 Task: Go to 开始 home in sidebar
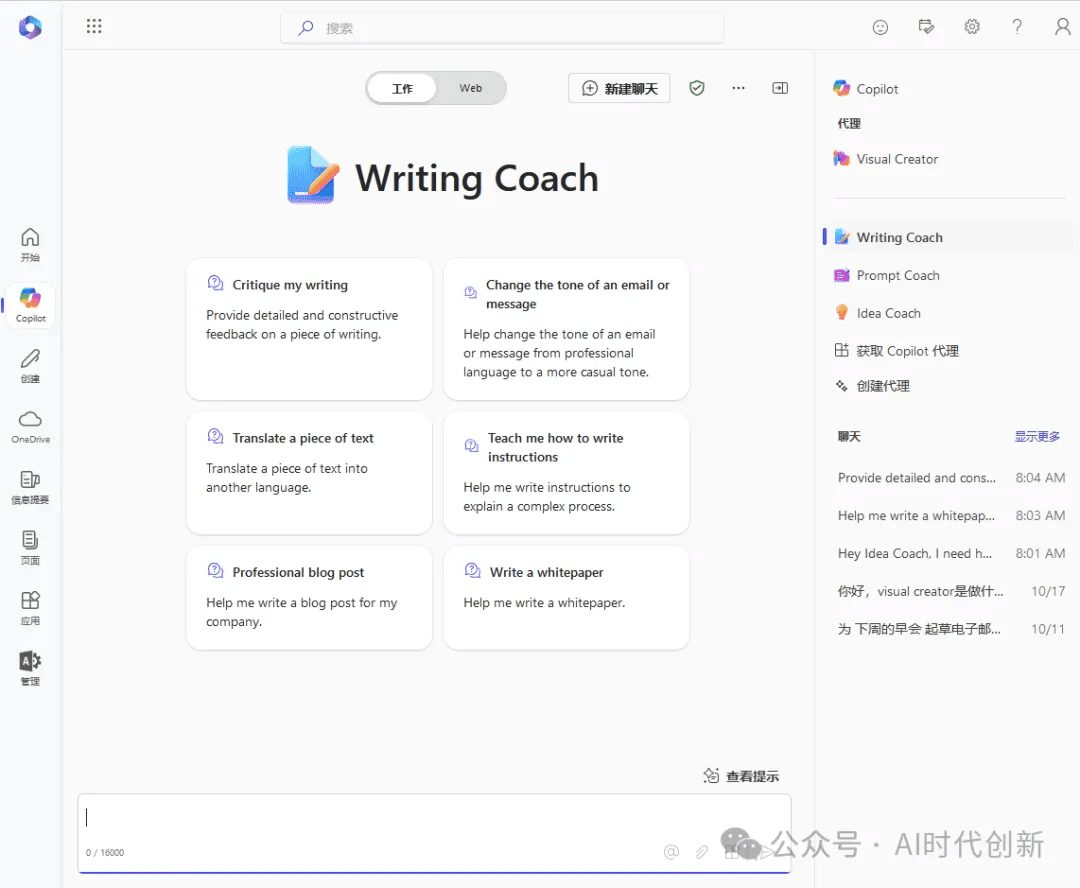30,245
